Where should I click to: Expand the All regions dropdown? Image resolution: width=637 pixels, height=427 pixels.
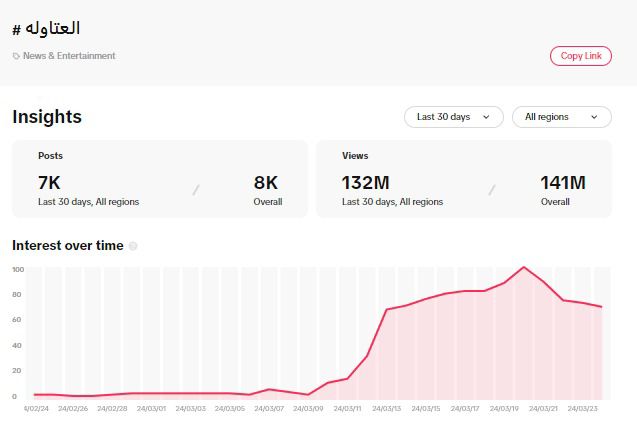pos(561,117)
